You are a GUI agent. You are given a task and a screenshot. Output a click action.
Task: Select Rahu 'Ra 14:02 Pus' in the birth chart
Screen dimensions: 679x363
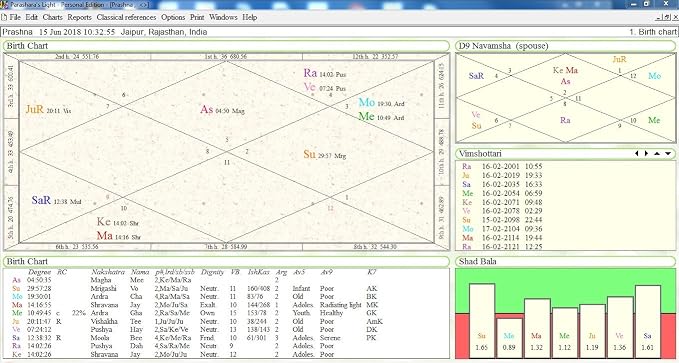point(325,73)
